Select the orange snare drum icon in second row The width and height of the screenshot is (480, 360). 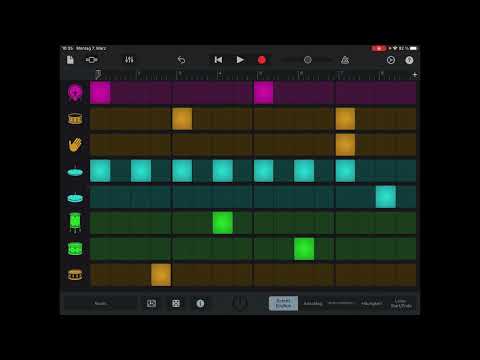tap(75, 119)
